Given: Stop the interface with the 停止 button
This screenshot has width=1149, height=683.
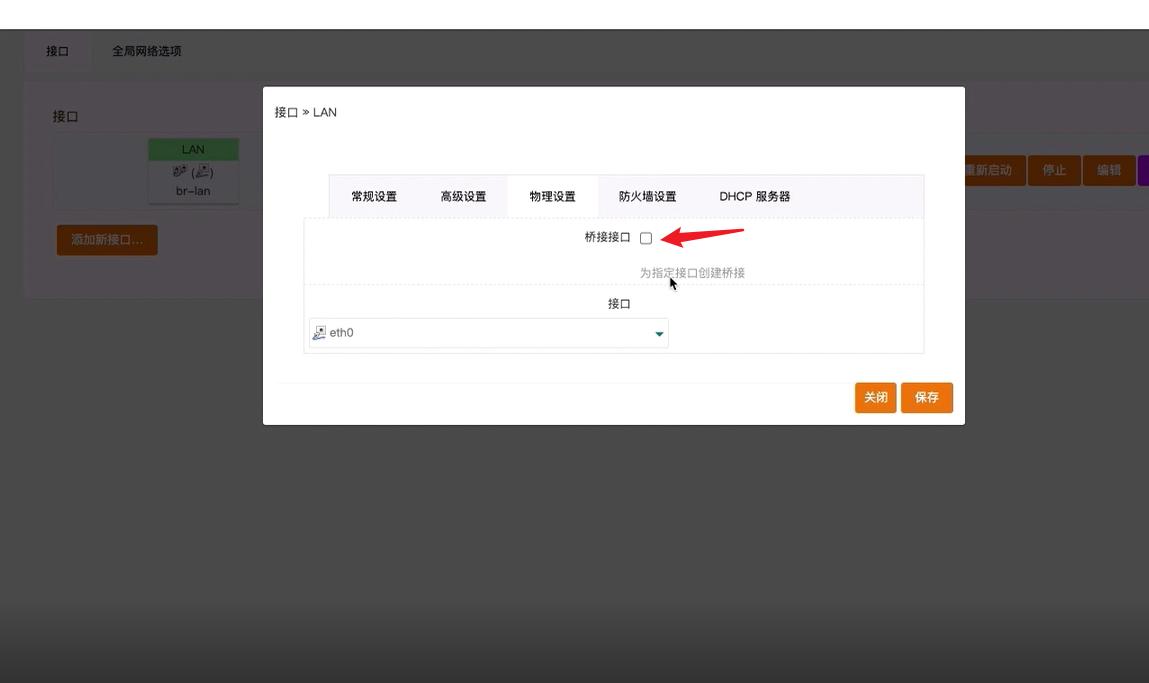Looking at the screenshot, I should click(1055, 170).
